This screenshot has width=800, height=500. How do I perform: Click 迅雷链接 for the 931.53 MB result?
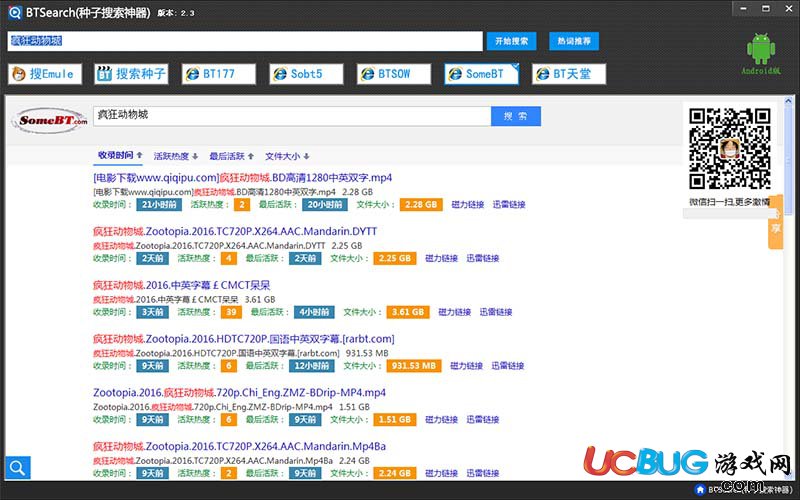(508, 366)
